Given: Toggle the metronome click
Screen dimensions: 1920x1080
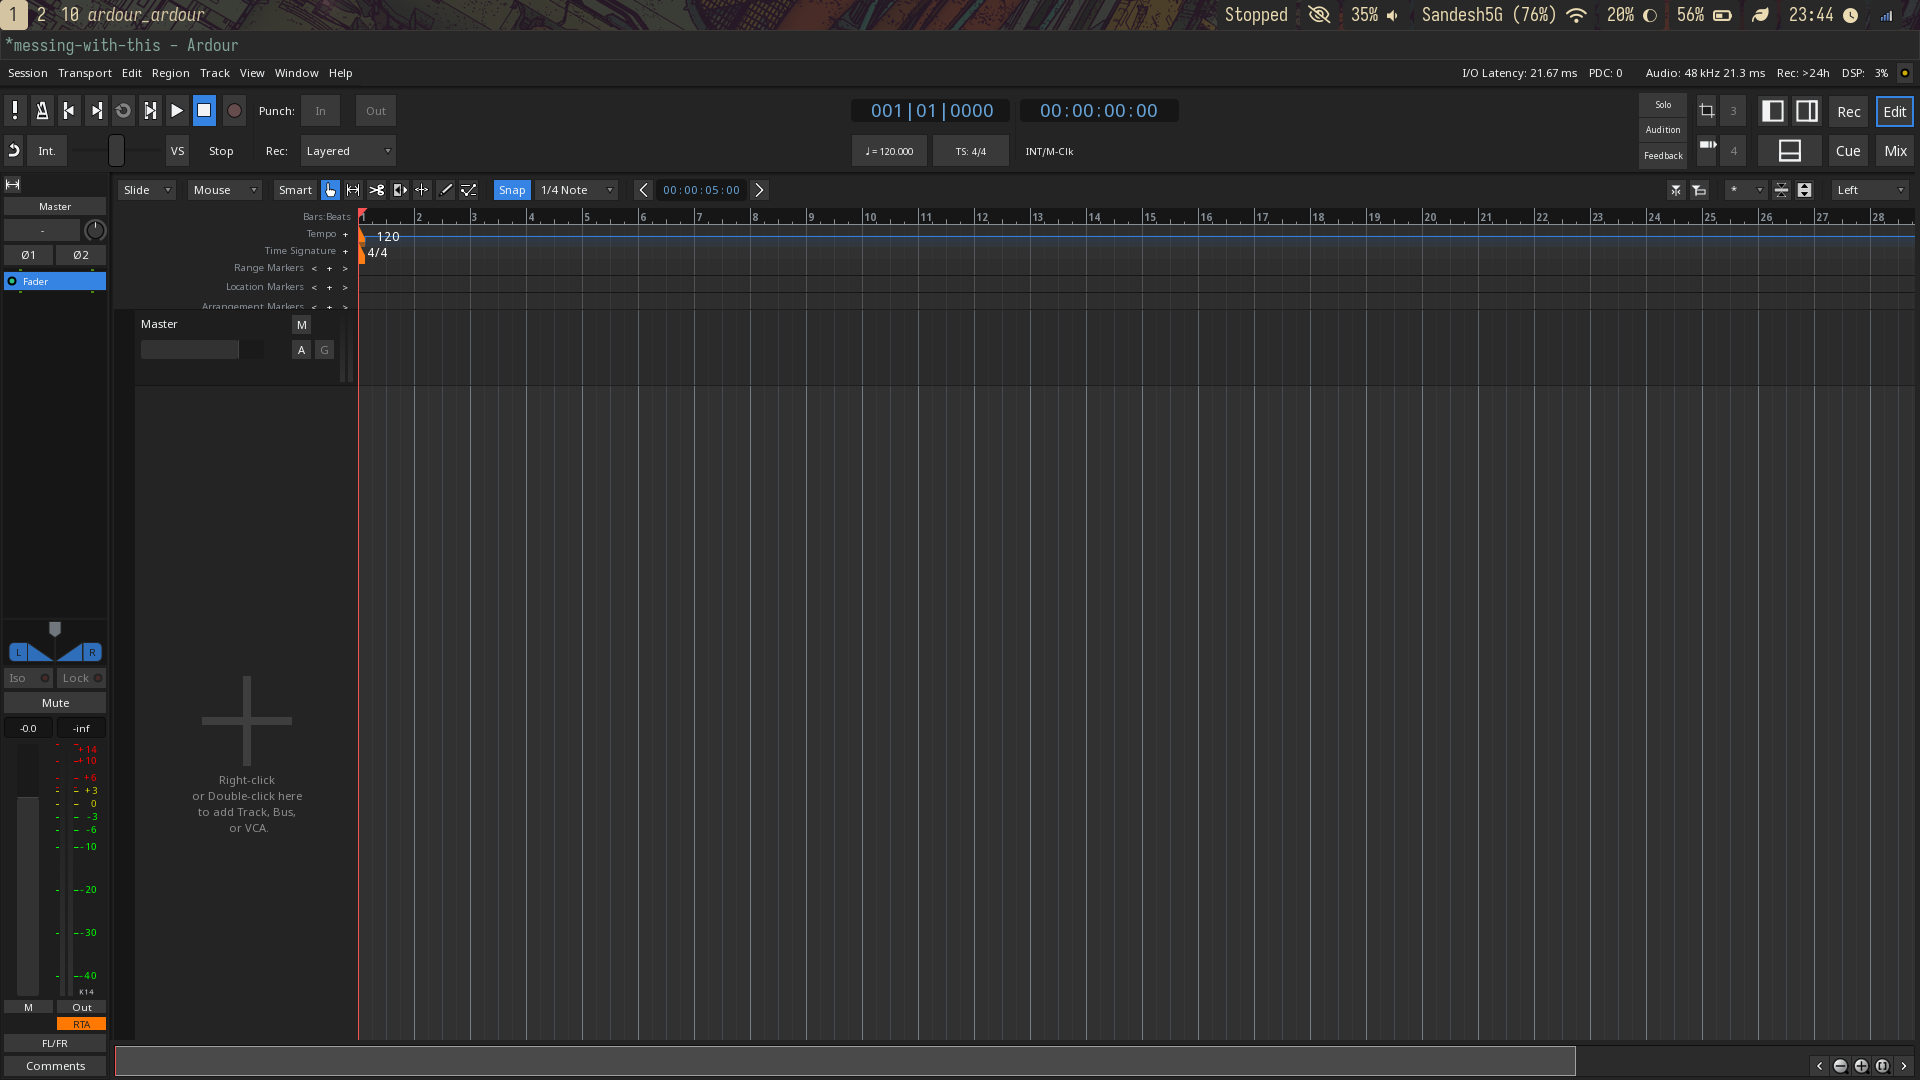Looking at the screenshot, I should pyautogui.click(x=42, y=111).
